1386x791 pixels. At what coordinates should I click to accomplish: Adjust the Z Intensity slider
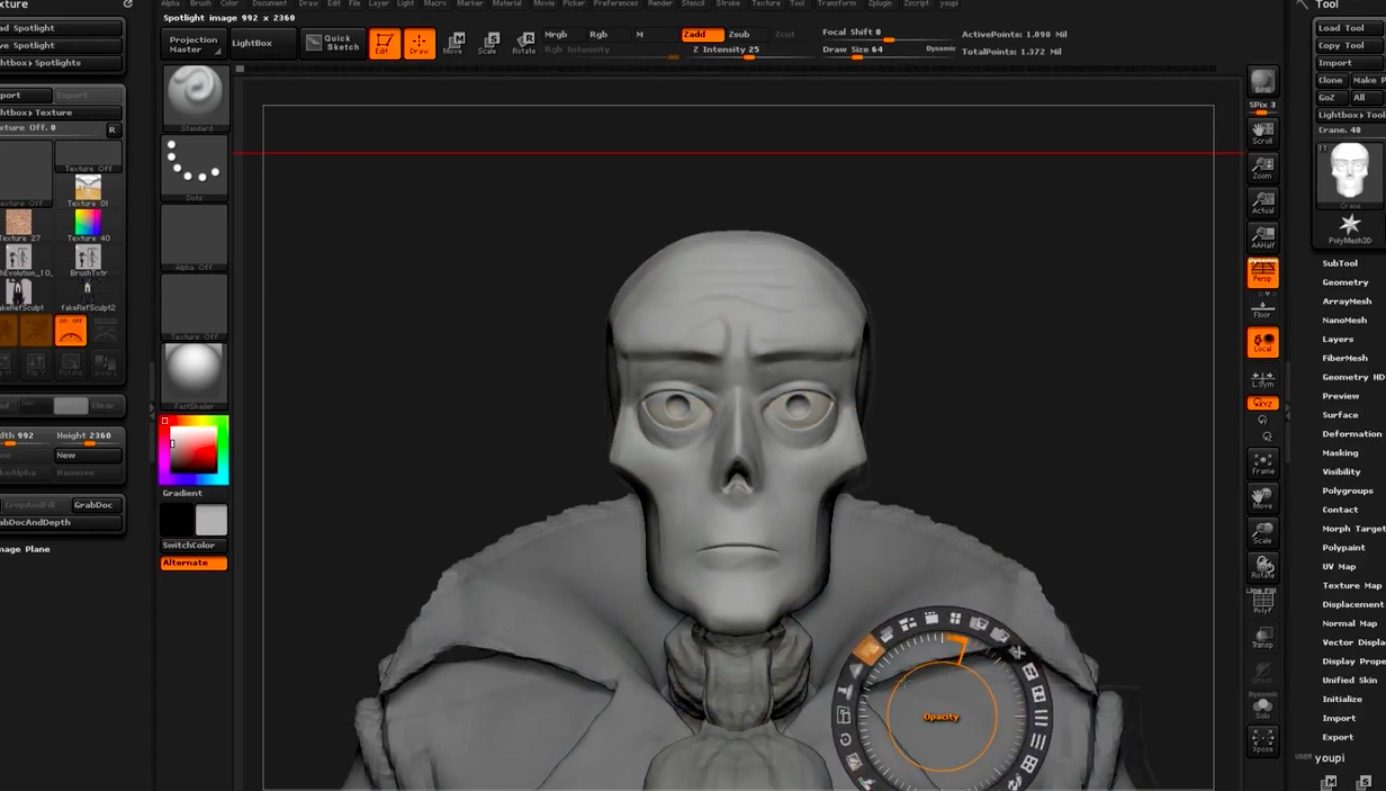(x=727, y=52)
